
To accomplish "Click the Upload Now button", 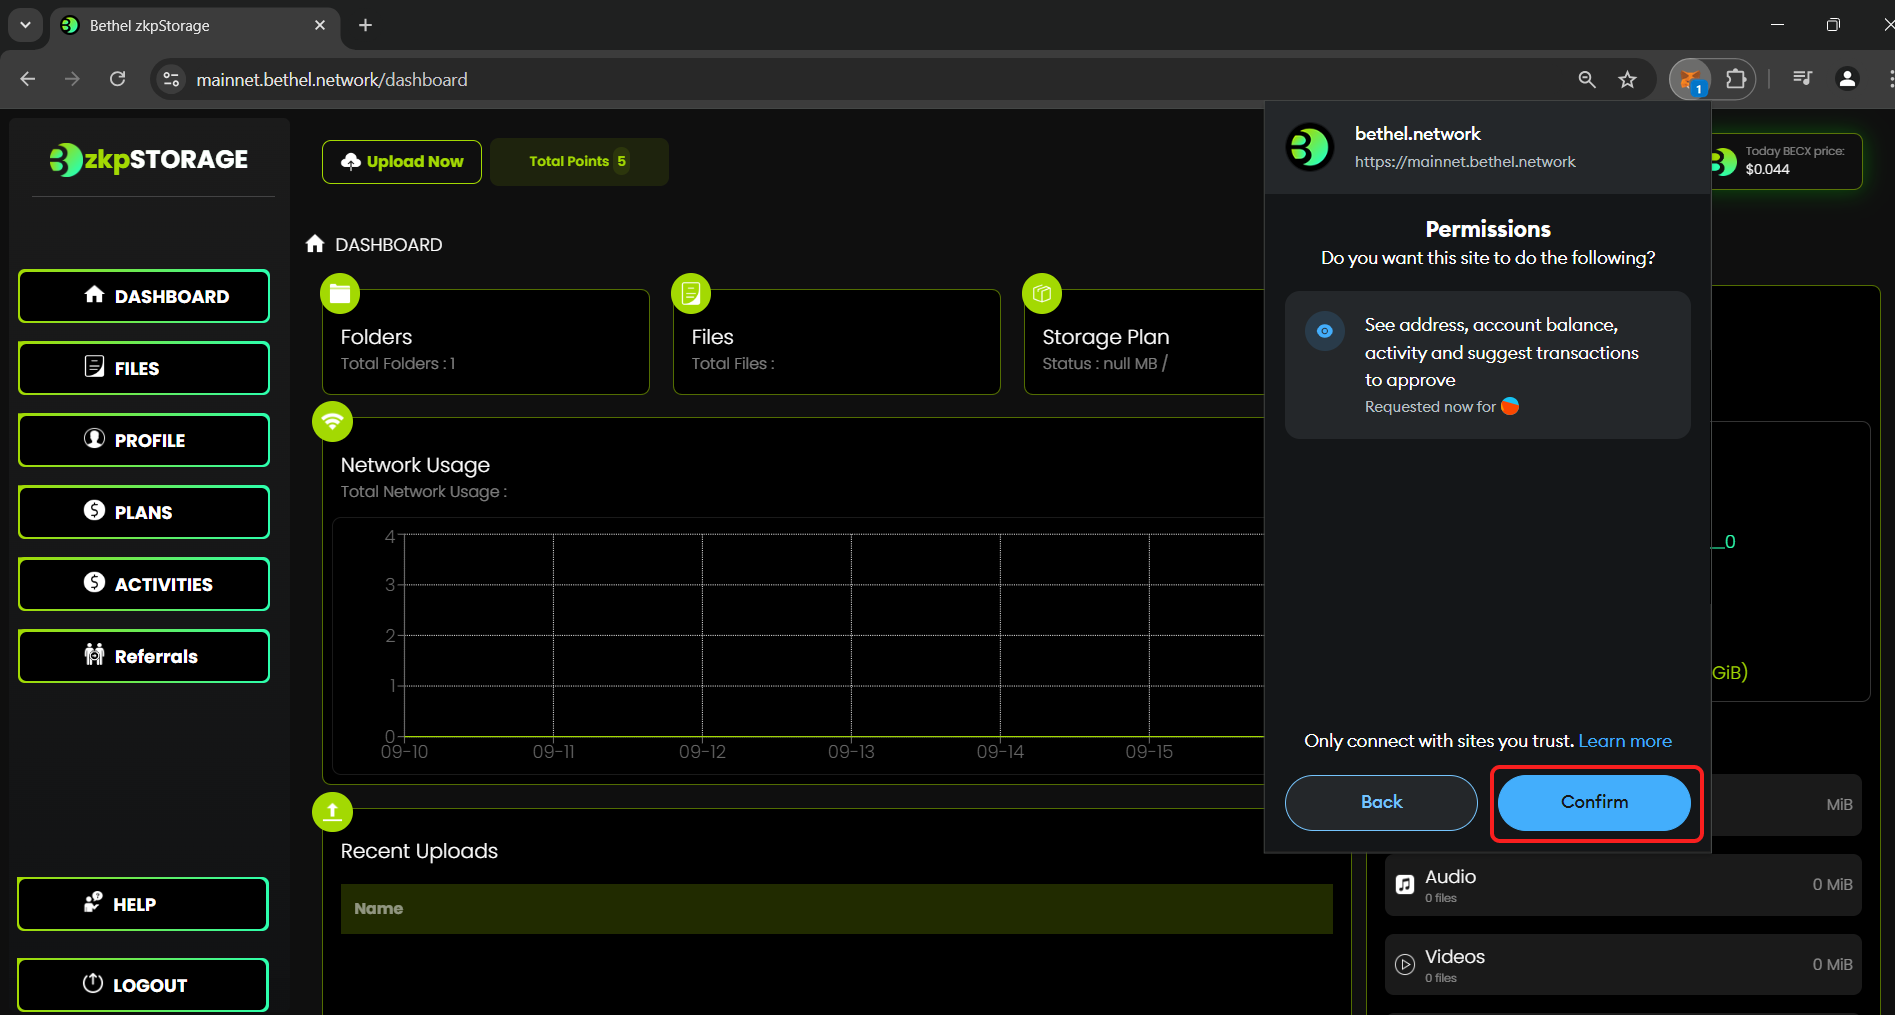I will click(402, 162).
